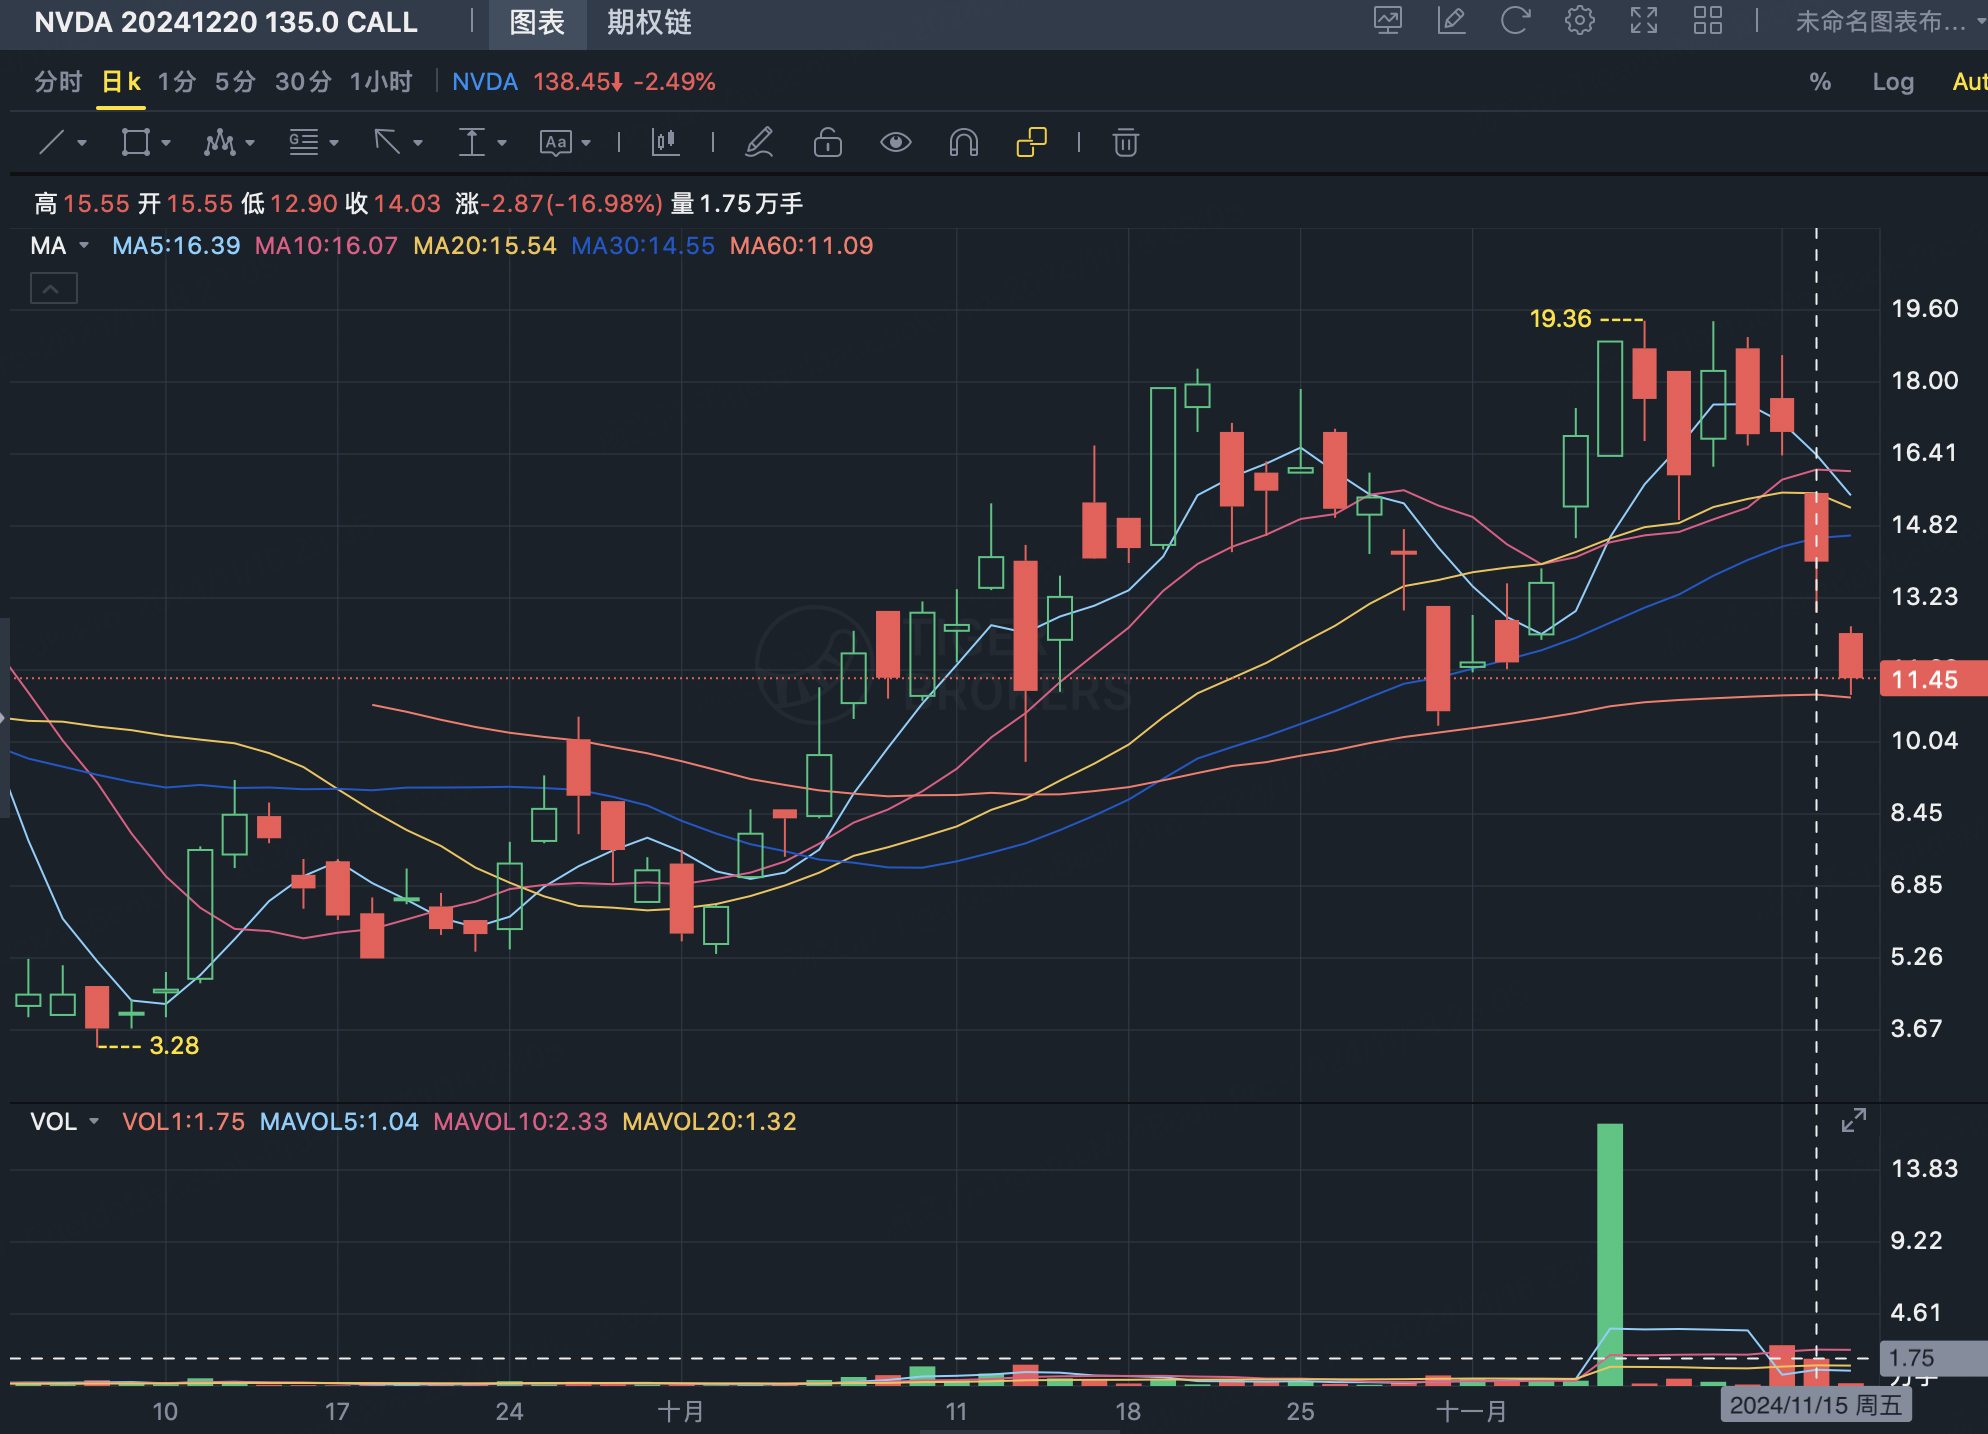Screen dimensions: 1988x1434
Task: Open the text annotation tool dropdown arrow
Action: (586, 143)
